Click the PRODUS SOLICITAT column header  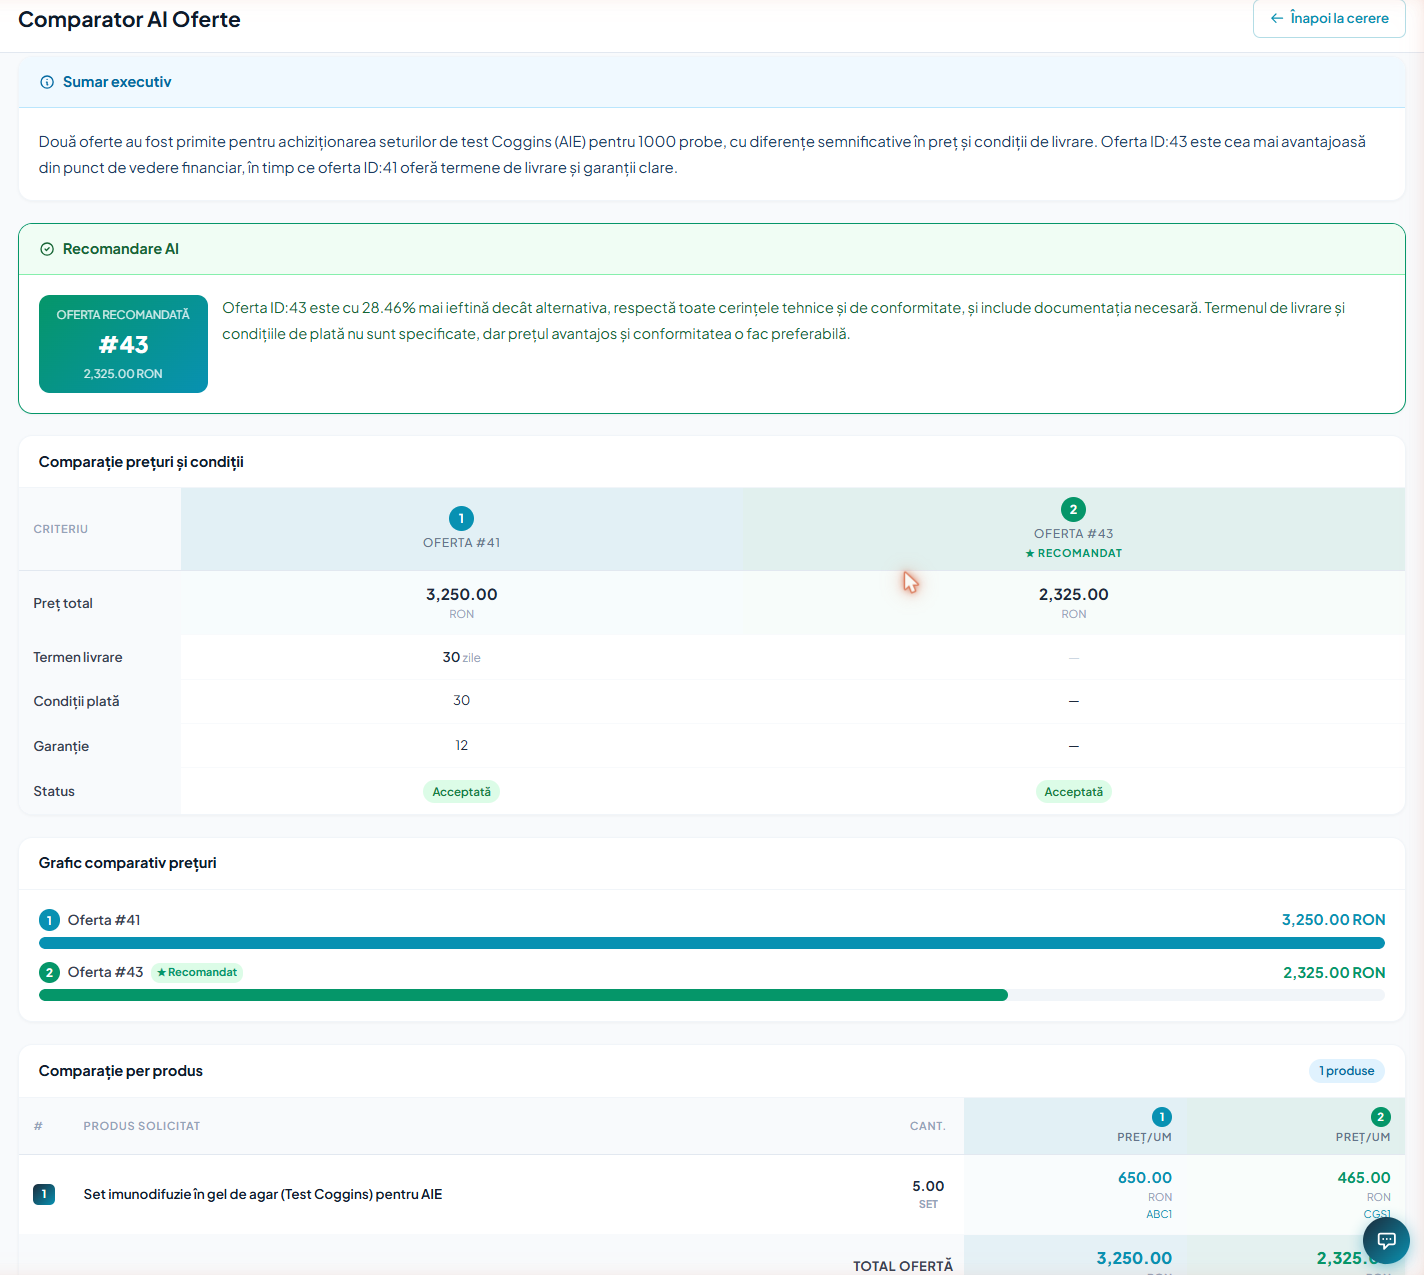pos(142,1126)
